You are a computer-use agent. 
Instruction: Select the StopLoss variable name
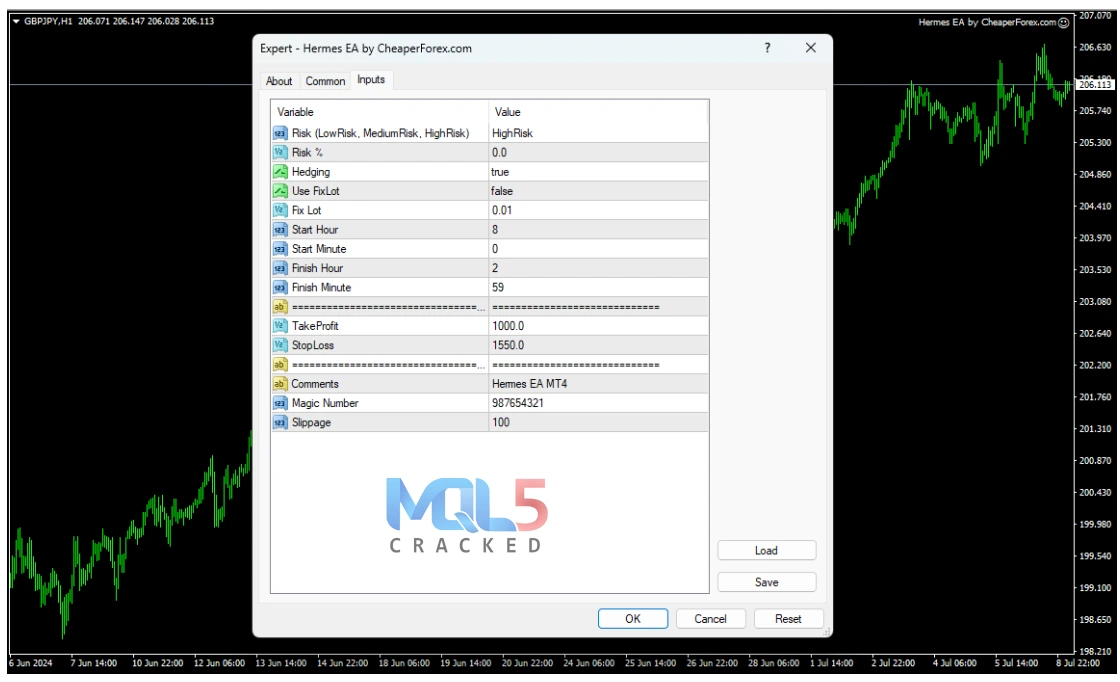coord(313,346)
